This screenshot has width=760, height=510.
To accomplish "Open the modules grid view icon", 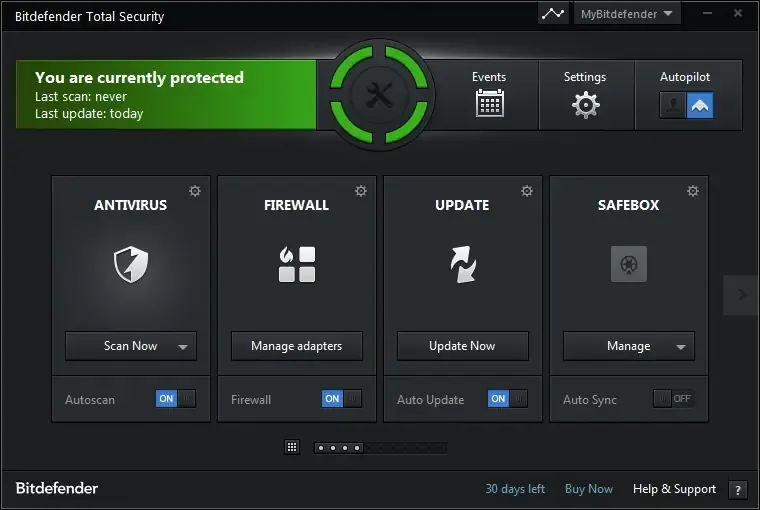I will point(292,447).
